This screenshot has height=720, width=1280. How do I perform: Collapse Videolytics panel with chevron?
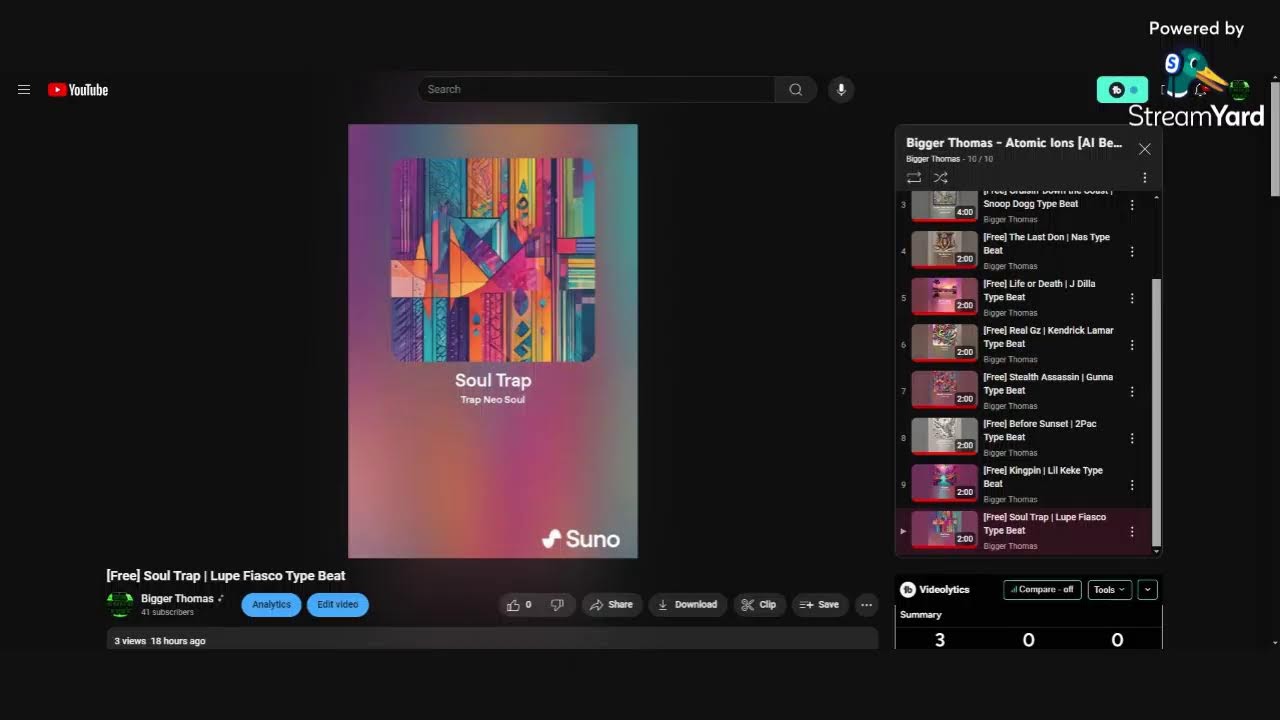click(1147, 589)
